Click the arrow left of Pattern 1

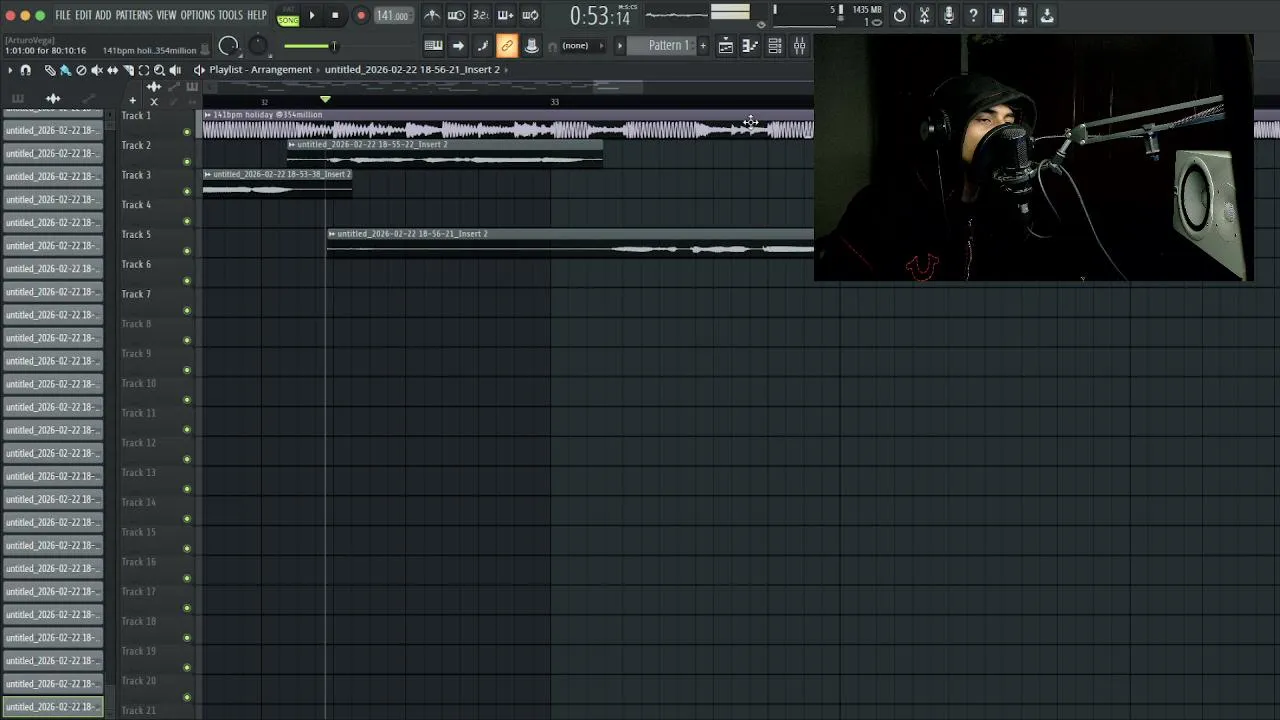(x=619, y=45)
